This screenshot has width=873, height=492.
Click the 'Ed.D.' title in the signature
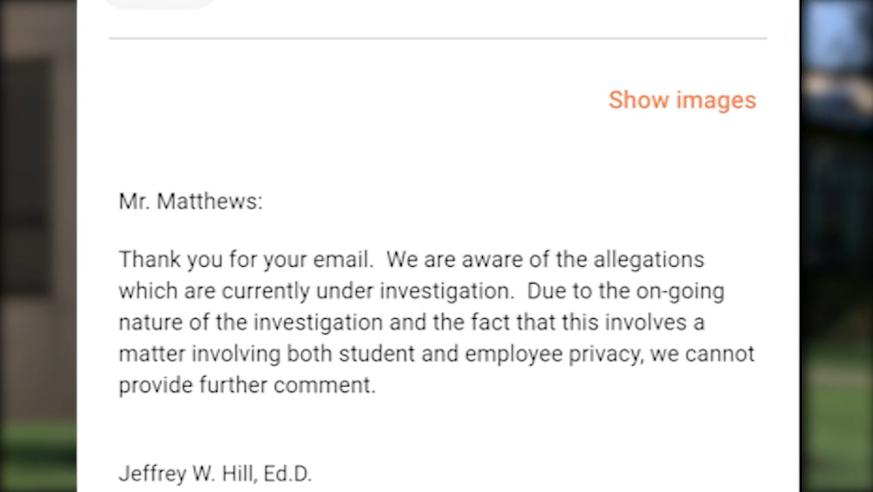tap(287, 474)
